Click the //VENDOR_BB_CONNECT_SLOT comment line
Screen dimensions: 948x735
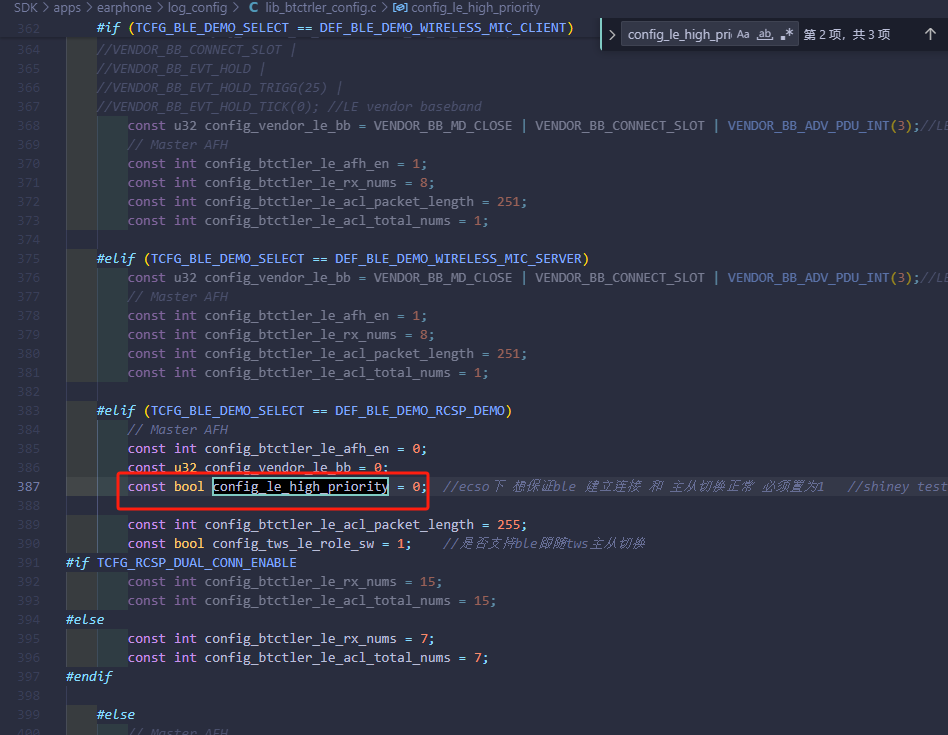(x=196, y=50)
